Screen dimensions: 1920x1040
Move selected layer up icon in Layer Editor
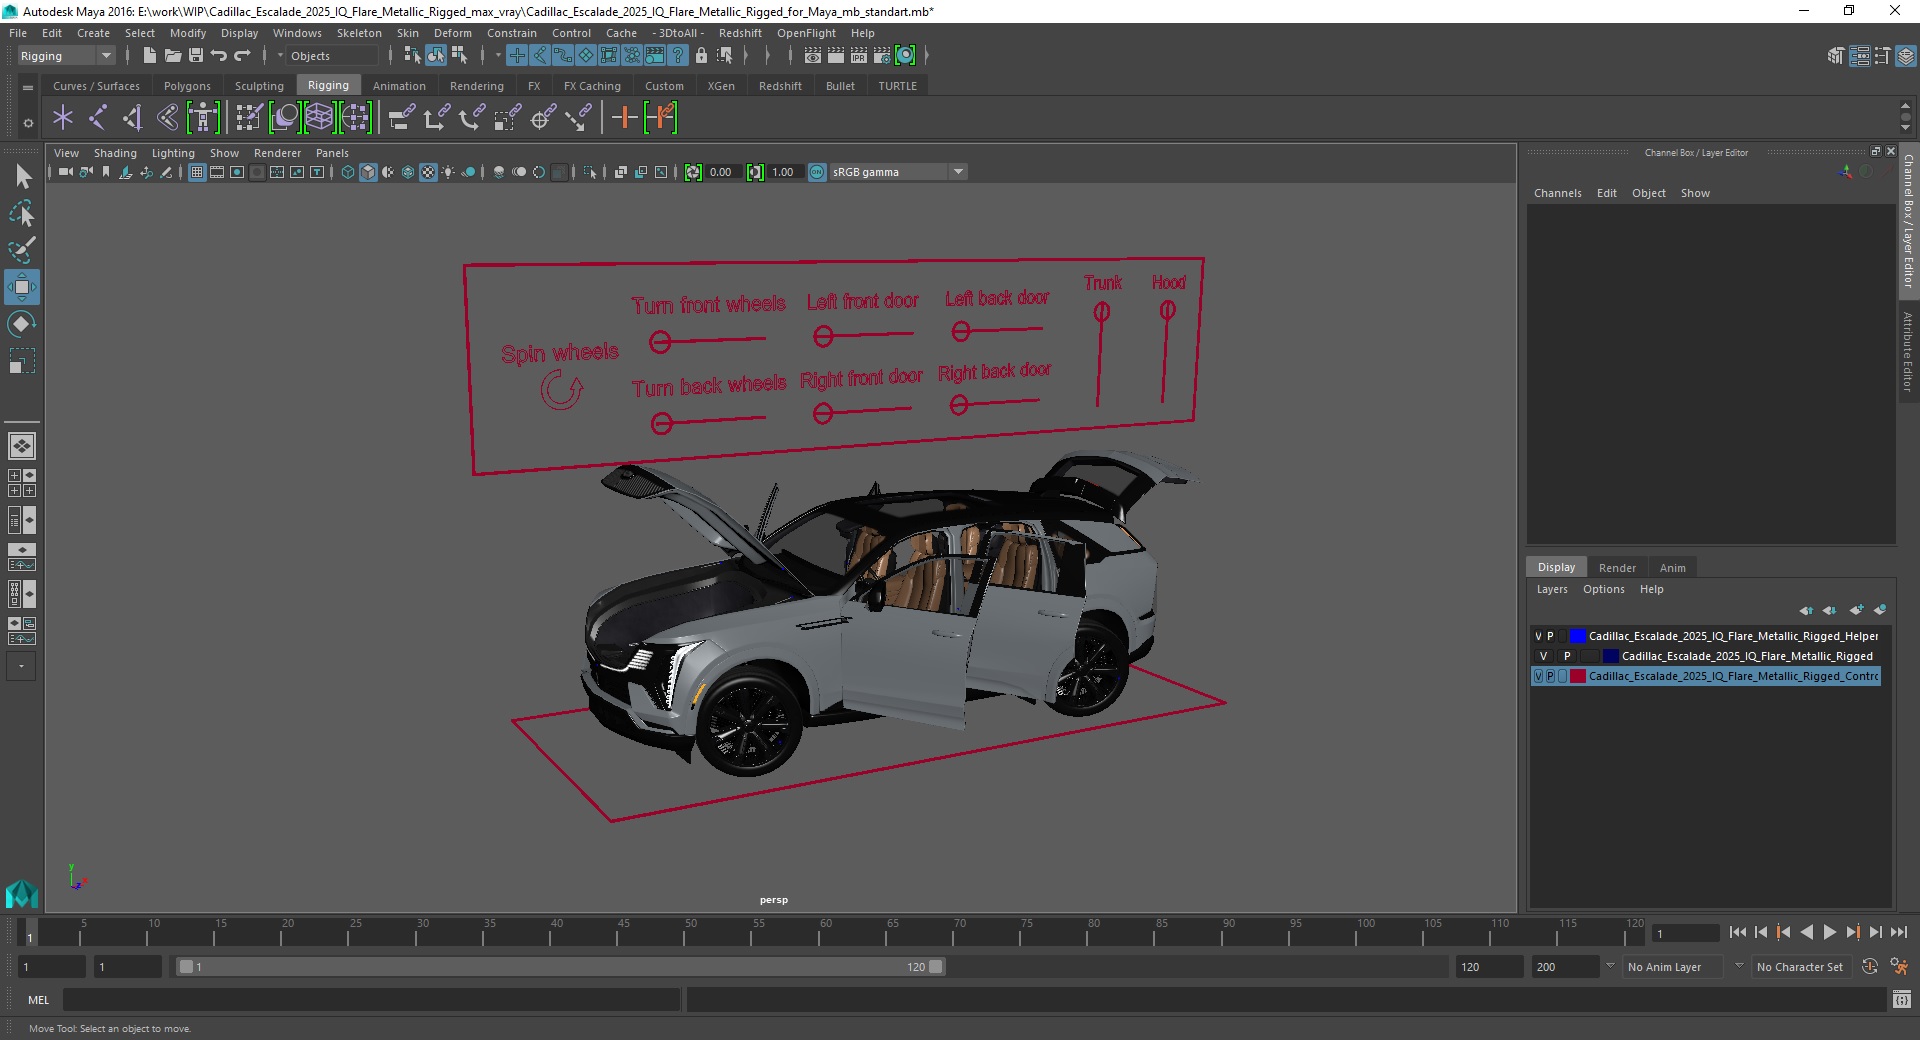(x=1806, y=610)
